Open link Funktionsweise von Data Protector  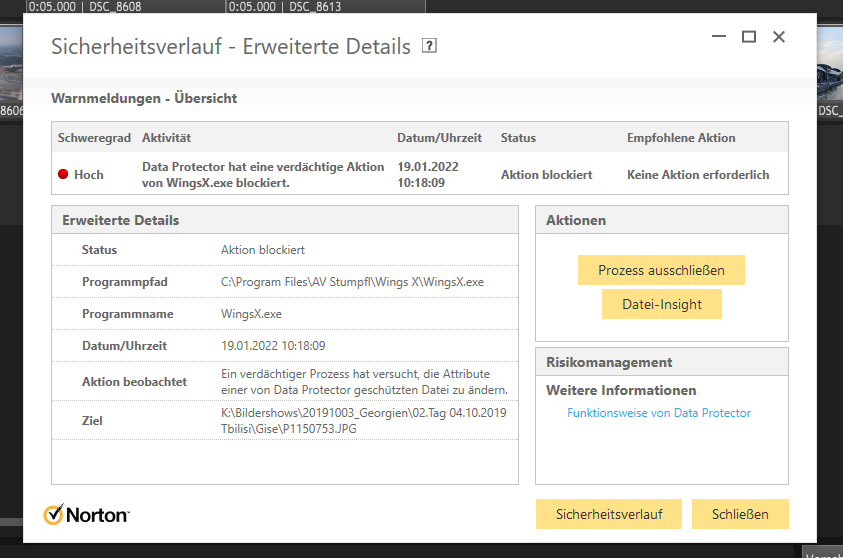click(x=659, y=413)
